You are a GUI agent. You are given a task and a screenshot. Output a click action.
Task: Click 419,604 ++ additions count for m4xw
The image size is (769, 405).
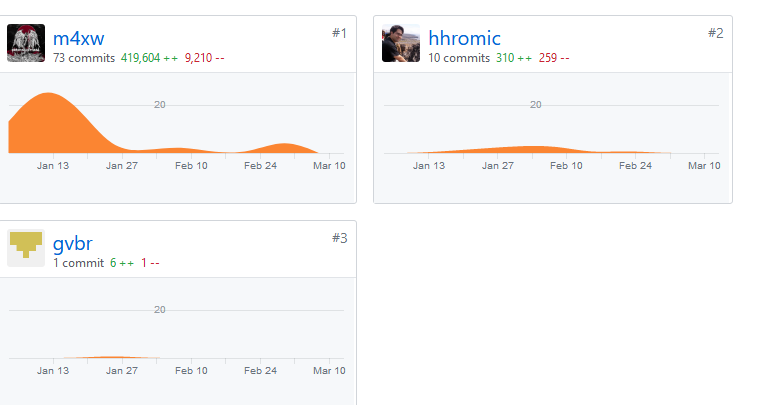pos(150,58)
